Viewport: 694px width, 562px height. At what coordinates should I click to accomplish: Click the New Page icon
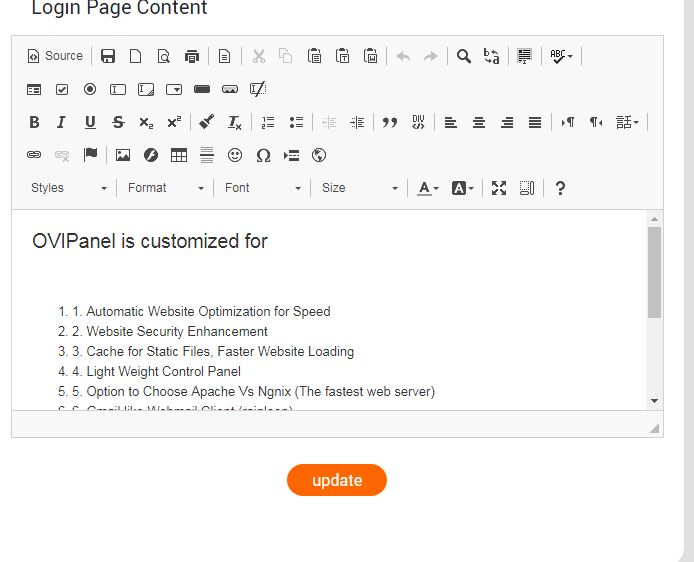coord(135,56)
